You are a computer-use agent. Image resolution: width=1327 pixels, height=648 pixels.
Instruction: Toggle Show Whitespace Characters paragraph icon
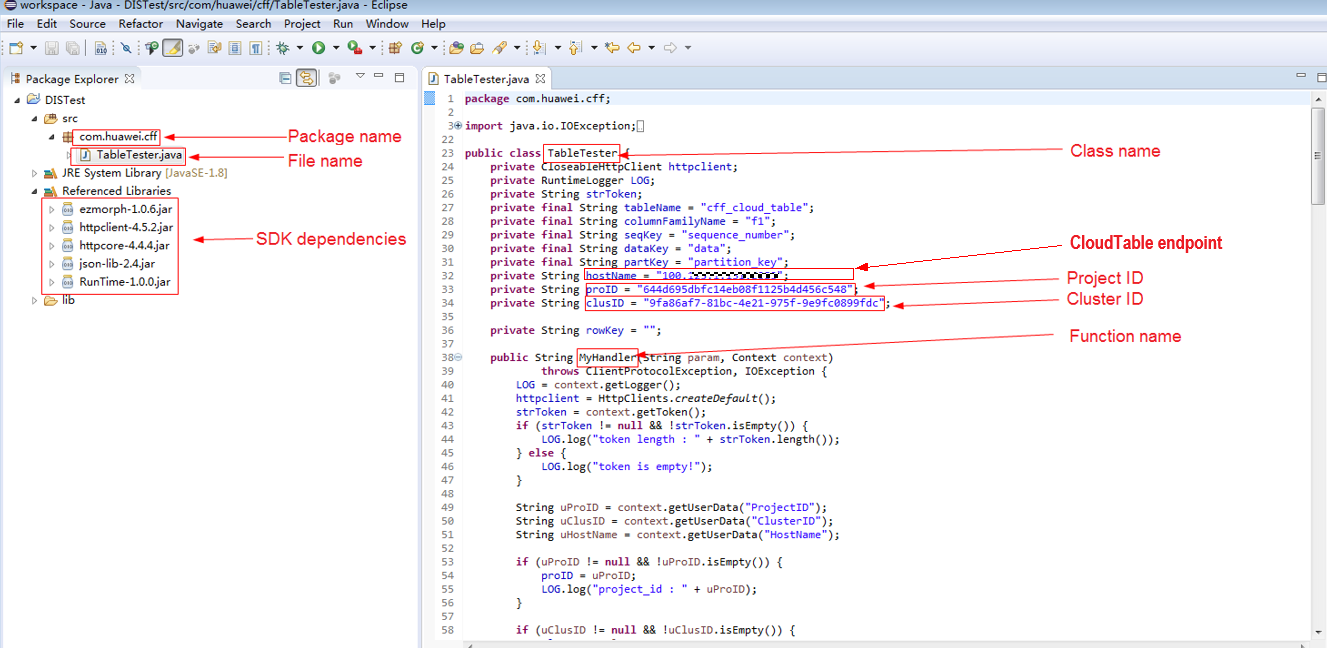(x=256, y=48)
